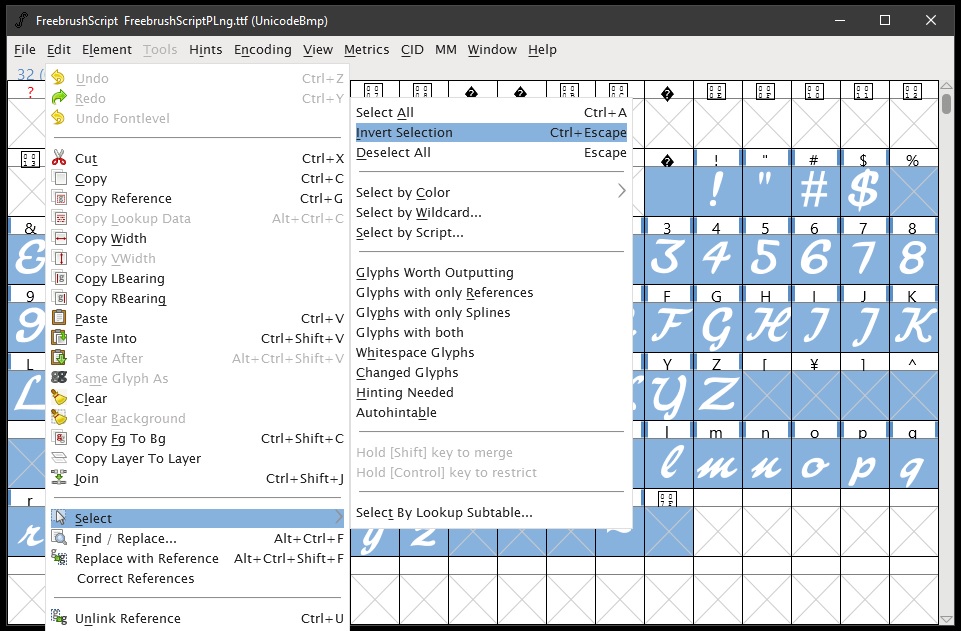The width and height of the screenshot is (961, 631).
Task: Click the Copy LBearing icon
Action: coord(59,278)
